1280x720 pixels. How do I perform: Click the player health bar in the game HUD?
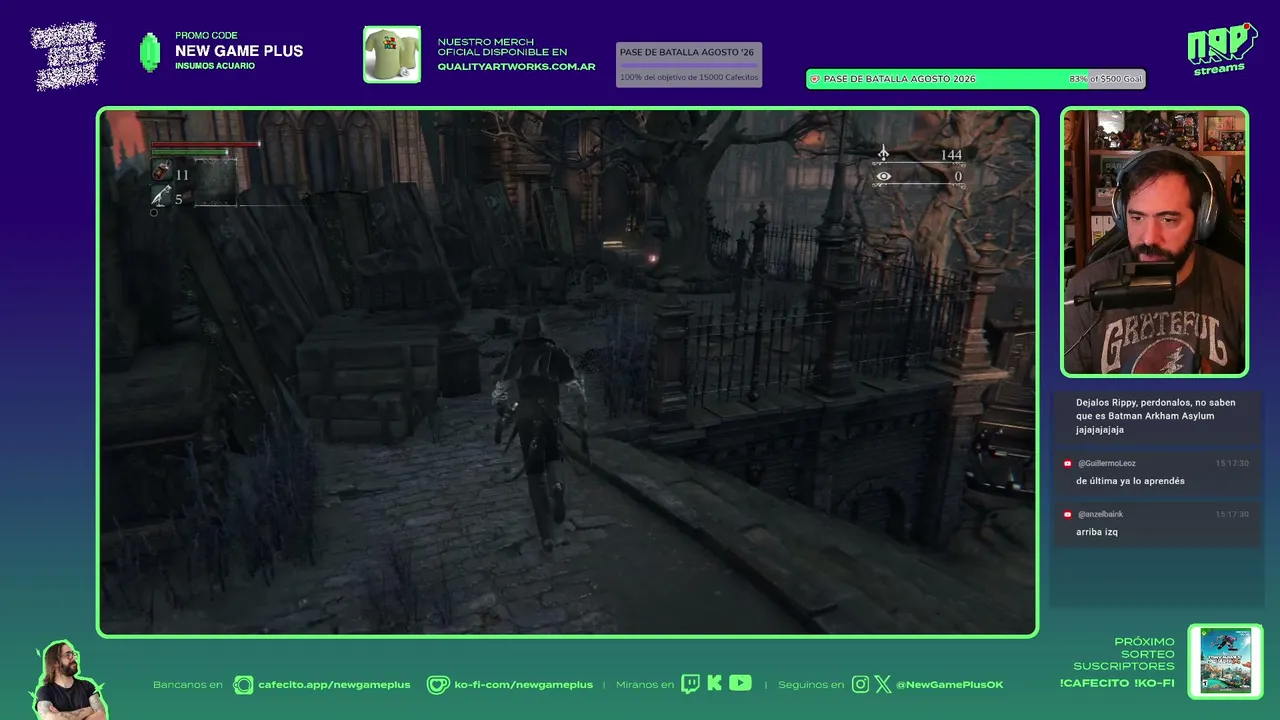(205, 146)
